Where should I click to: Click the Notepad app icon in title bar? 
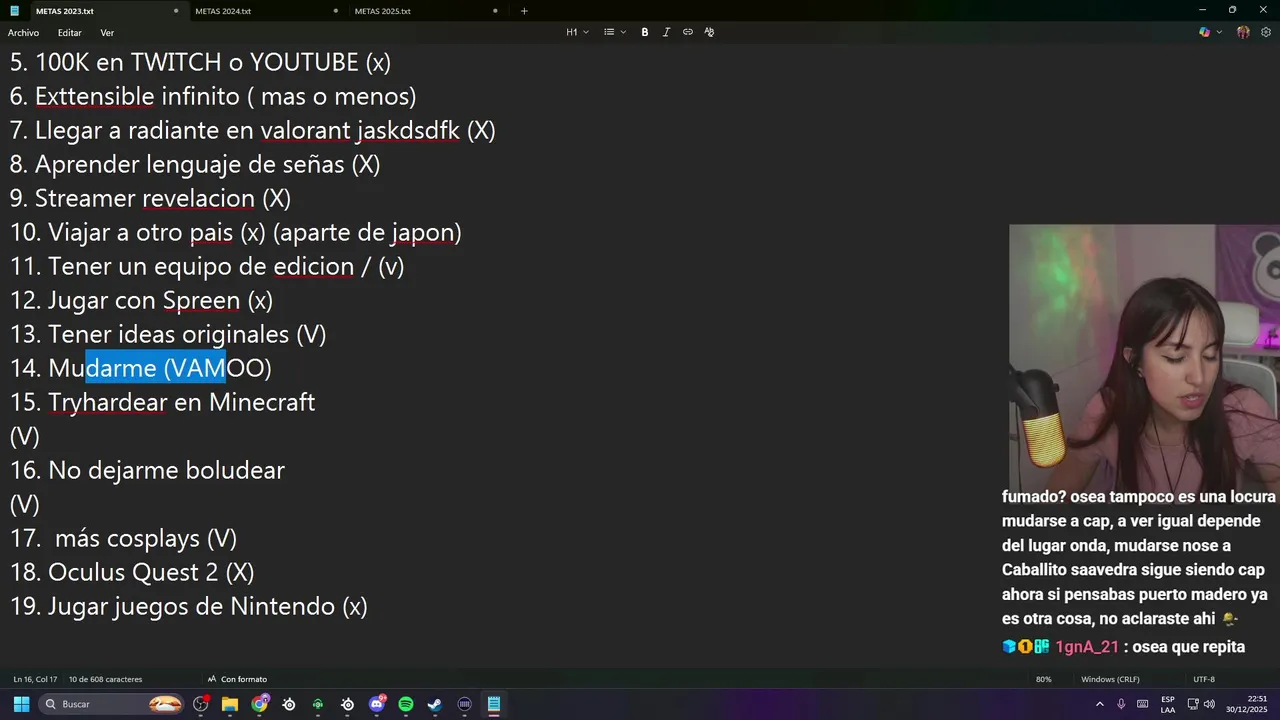click(14, 11)
